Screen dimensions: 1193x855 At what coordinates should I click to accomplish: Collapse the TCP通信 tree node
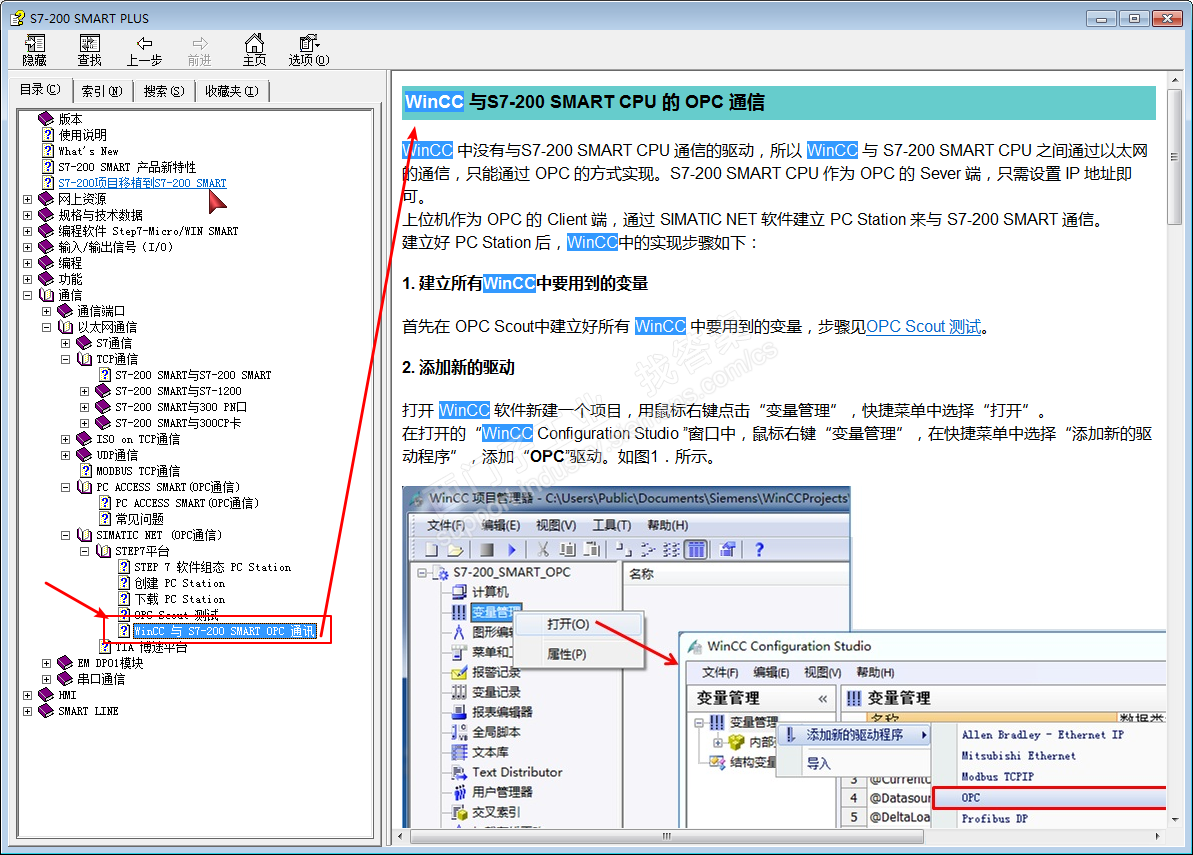pyautogui.click(x=65, y=359)
